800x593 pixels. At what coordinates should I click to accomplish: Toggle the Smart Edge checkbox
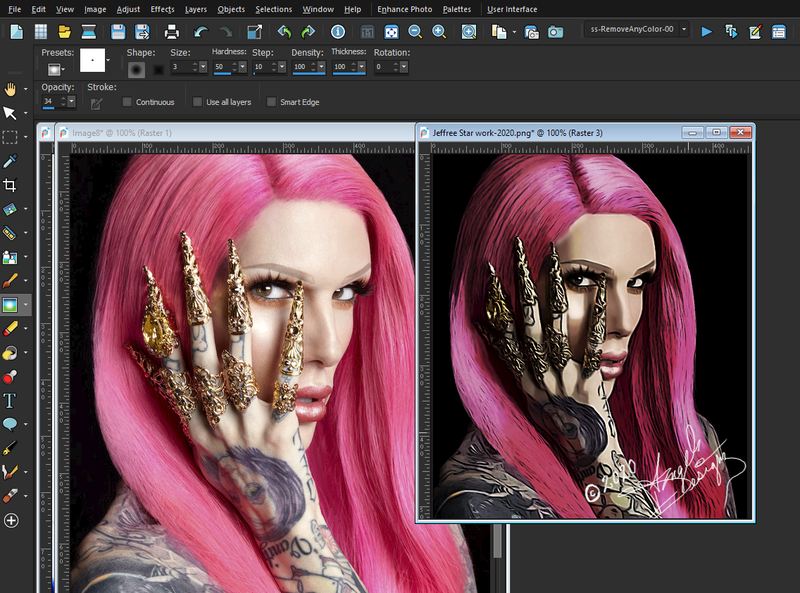pos(272,102)
